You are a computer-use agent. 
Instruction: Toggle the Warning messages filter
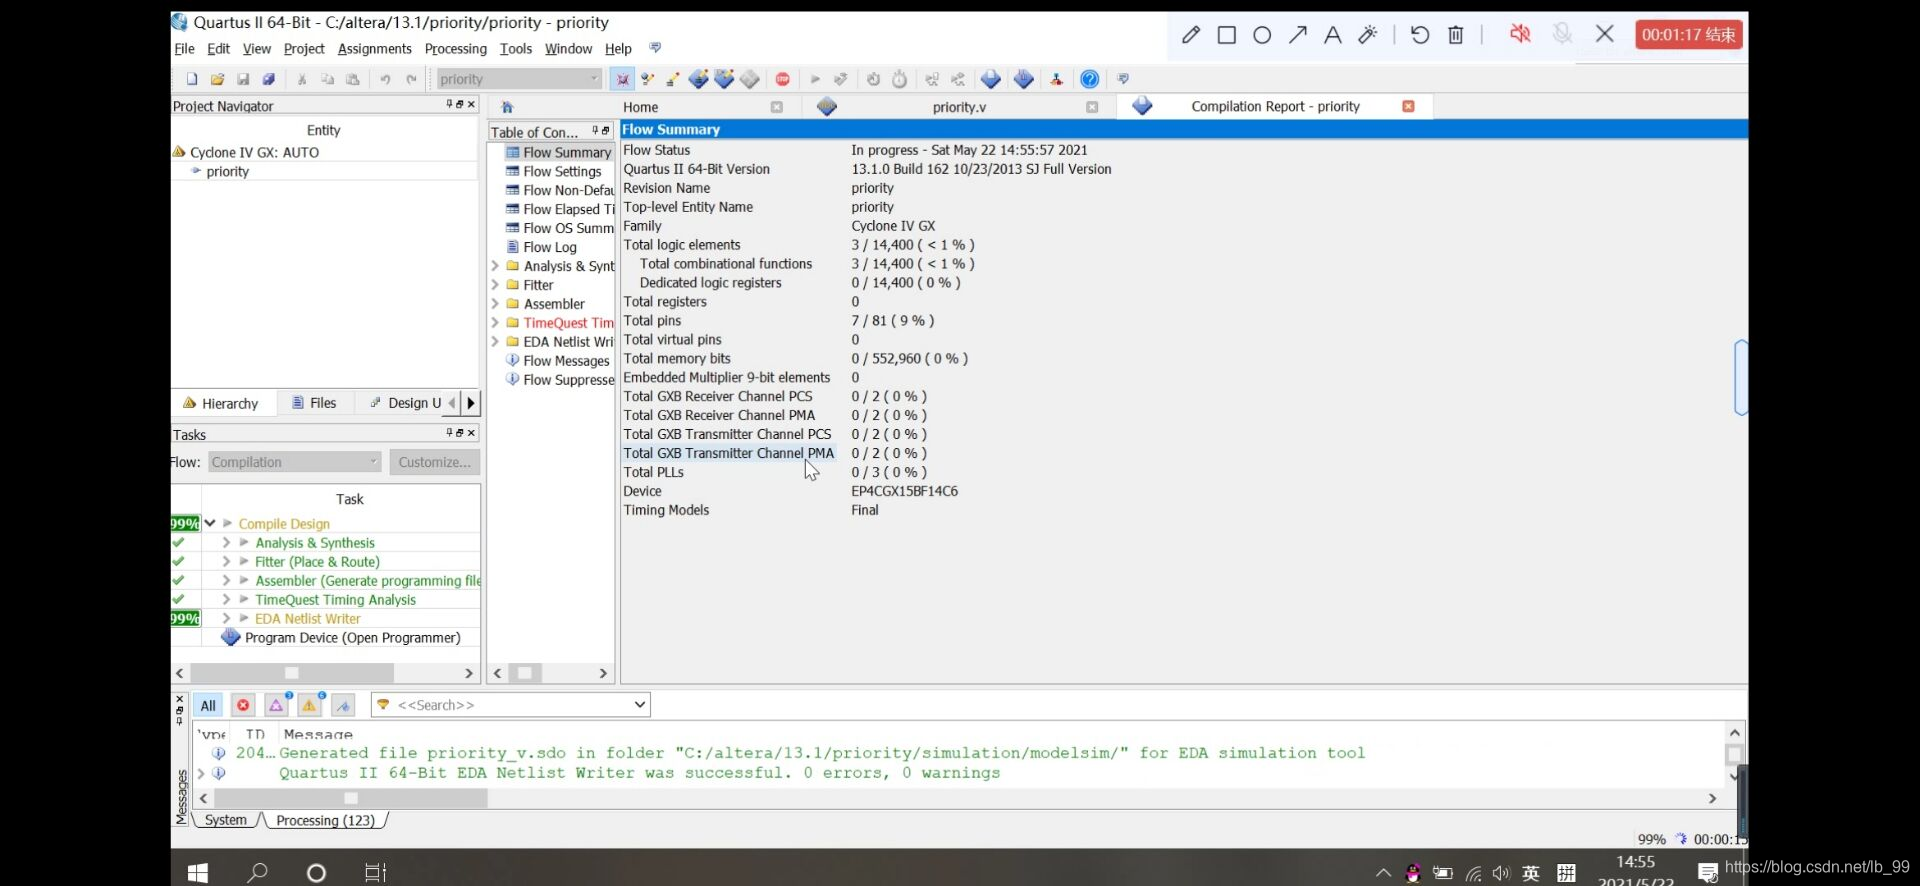coord(310,705)
